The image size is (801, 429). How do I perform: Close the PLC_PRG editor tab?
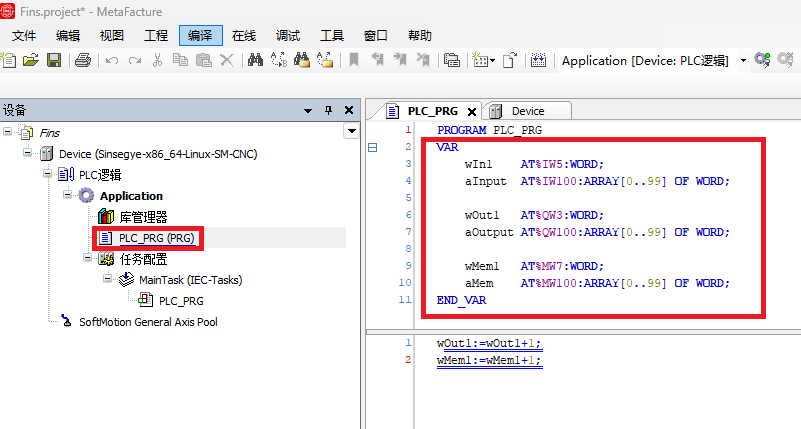(472, 112)
